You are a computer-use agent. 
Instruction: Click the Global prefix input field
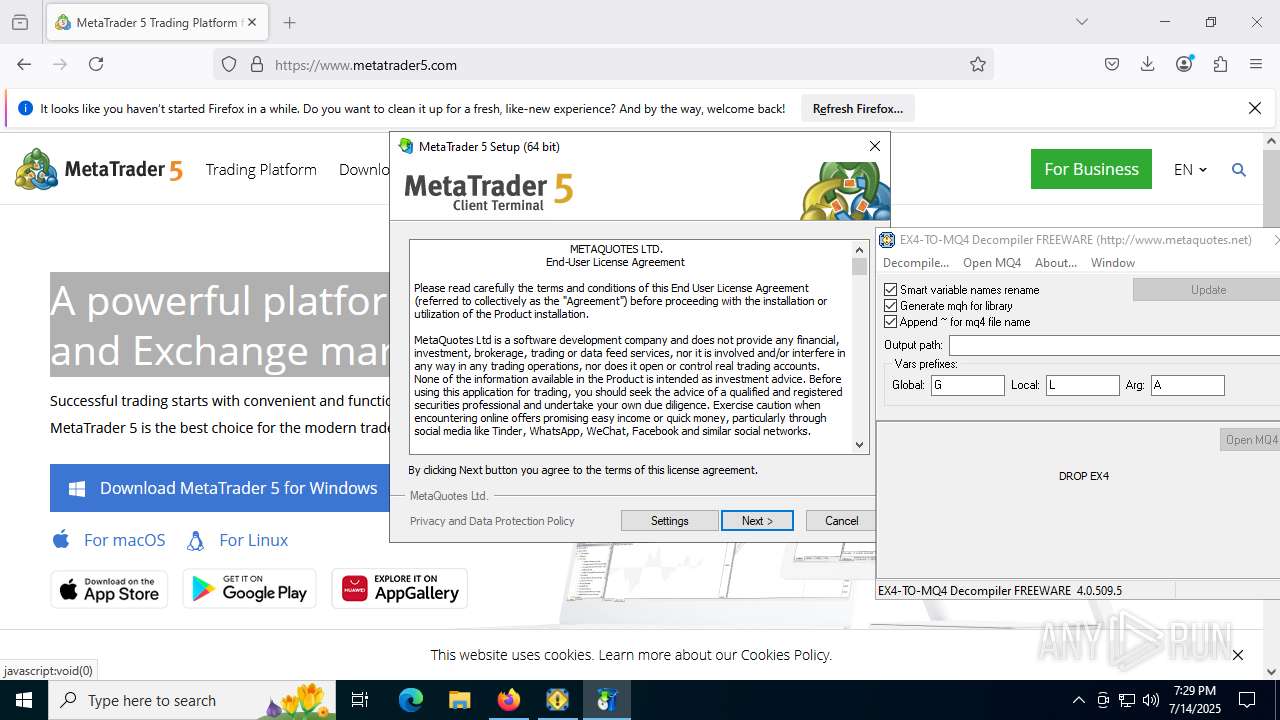point(968,385)
